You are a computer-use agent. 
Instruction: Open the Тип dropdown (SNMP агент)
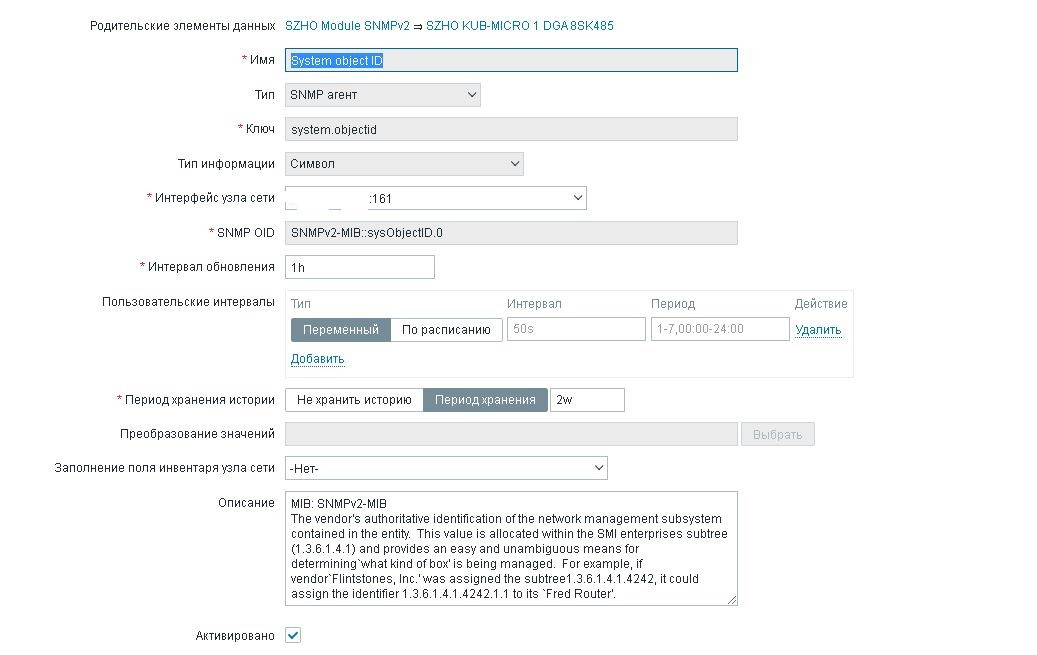(x=383, y=95)
